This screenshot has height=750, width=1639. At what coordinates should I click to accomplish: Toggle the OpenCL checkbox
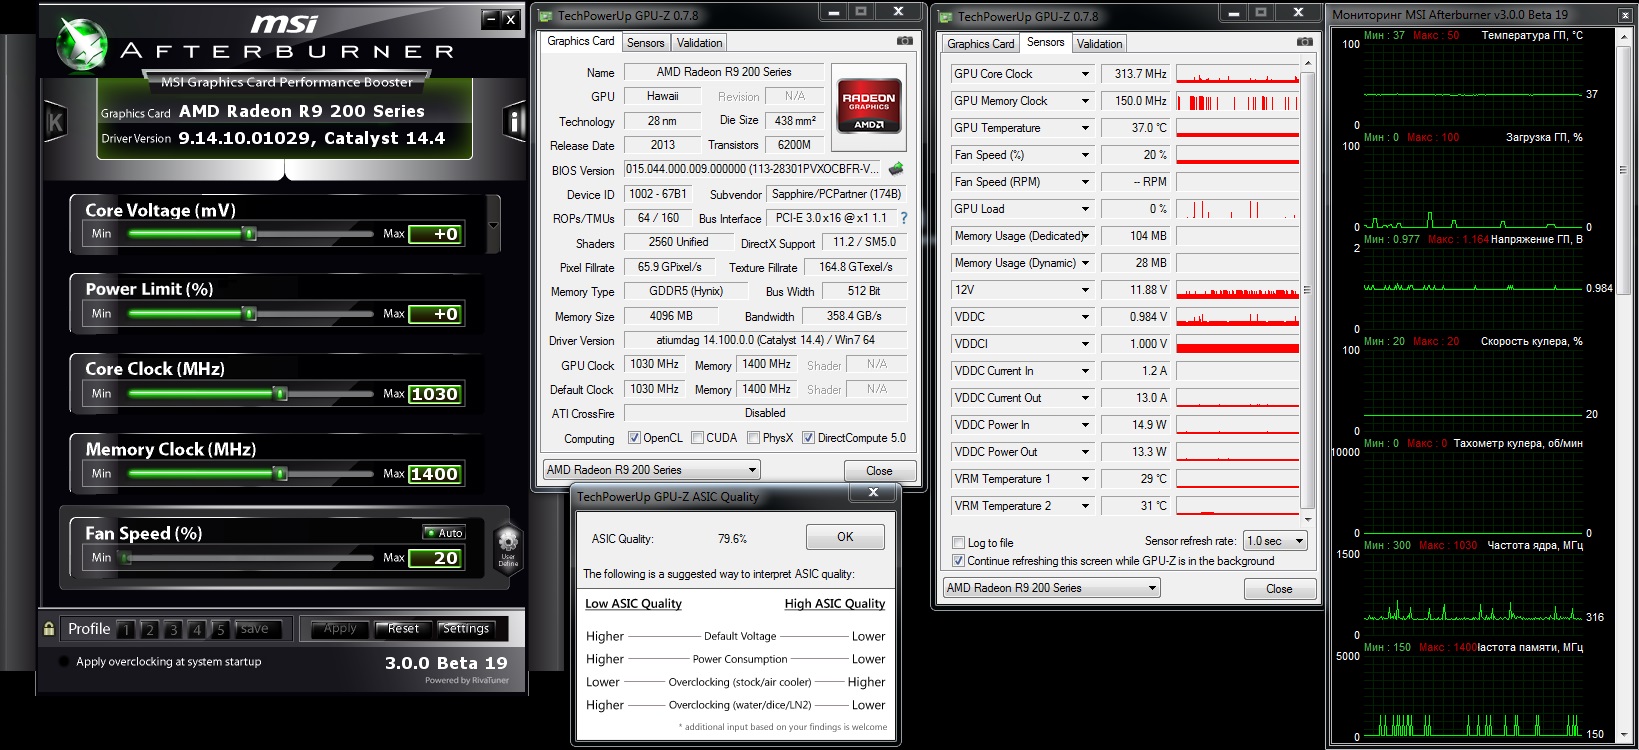634,438
